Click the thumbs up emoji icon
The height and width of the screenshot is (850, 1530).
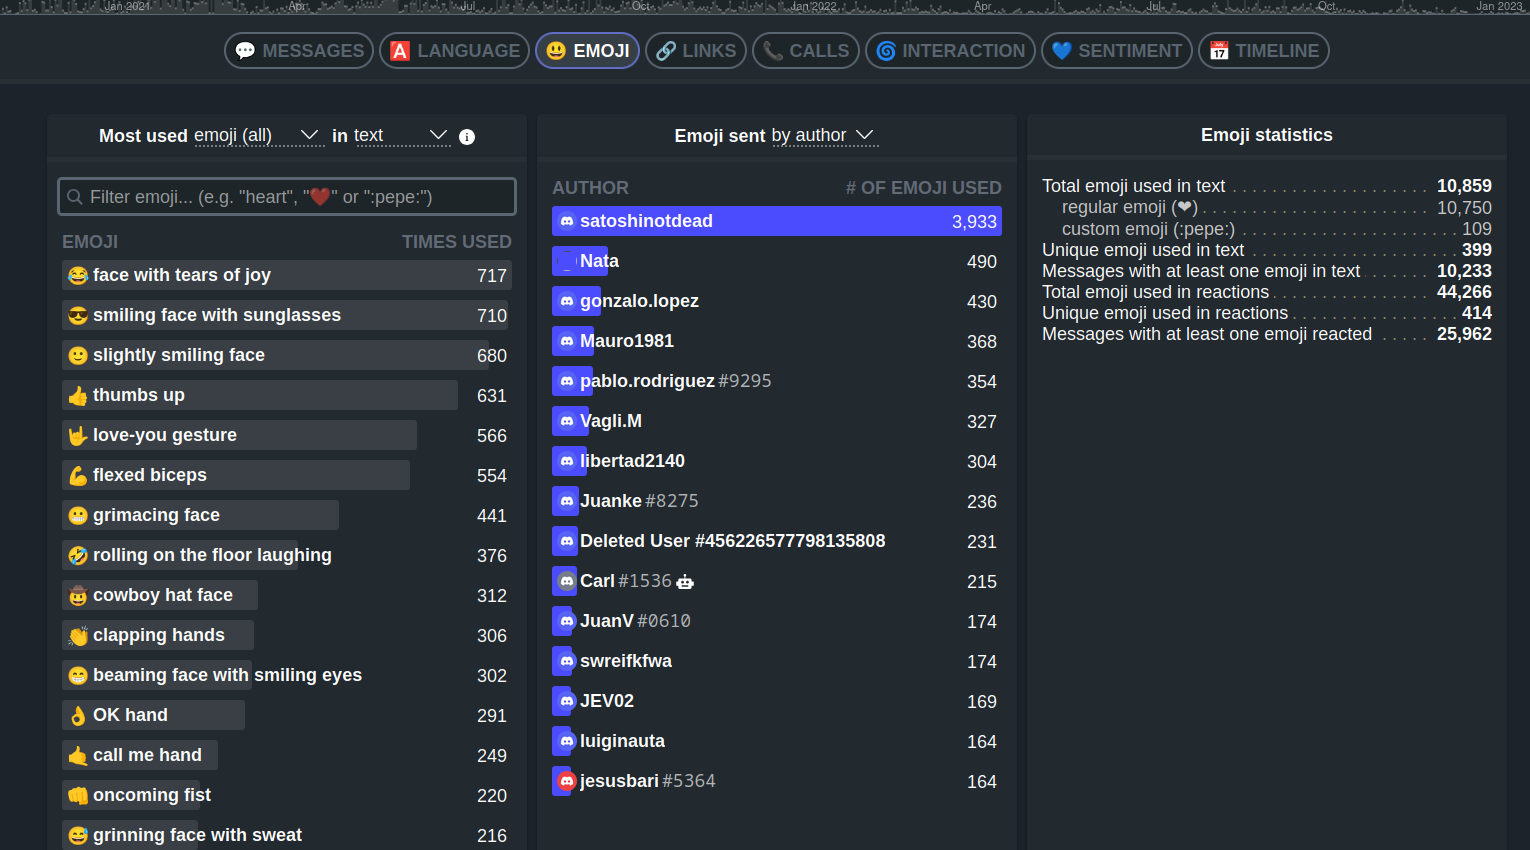click(78, 396)
